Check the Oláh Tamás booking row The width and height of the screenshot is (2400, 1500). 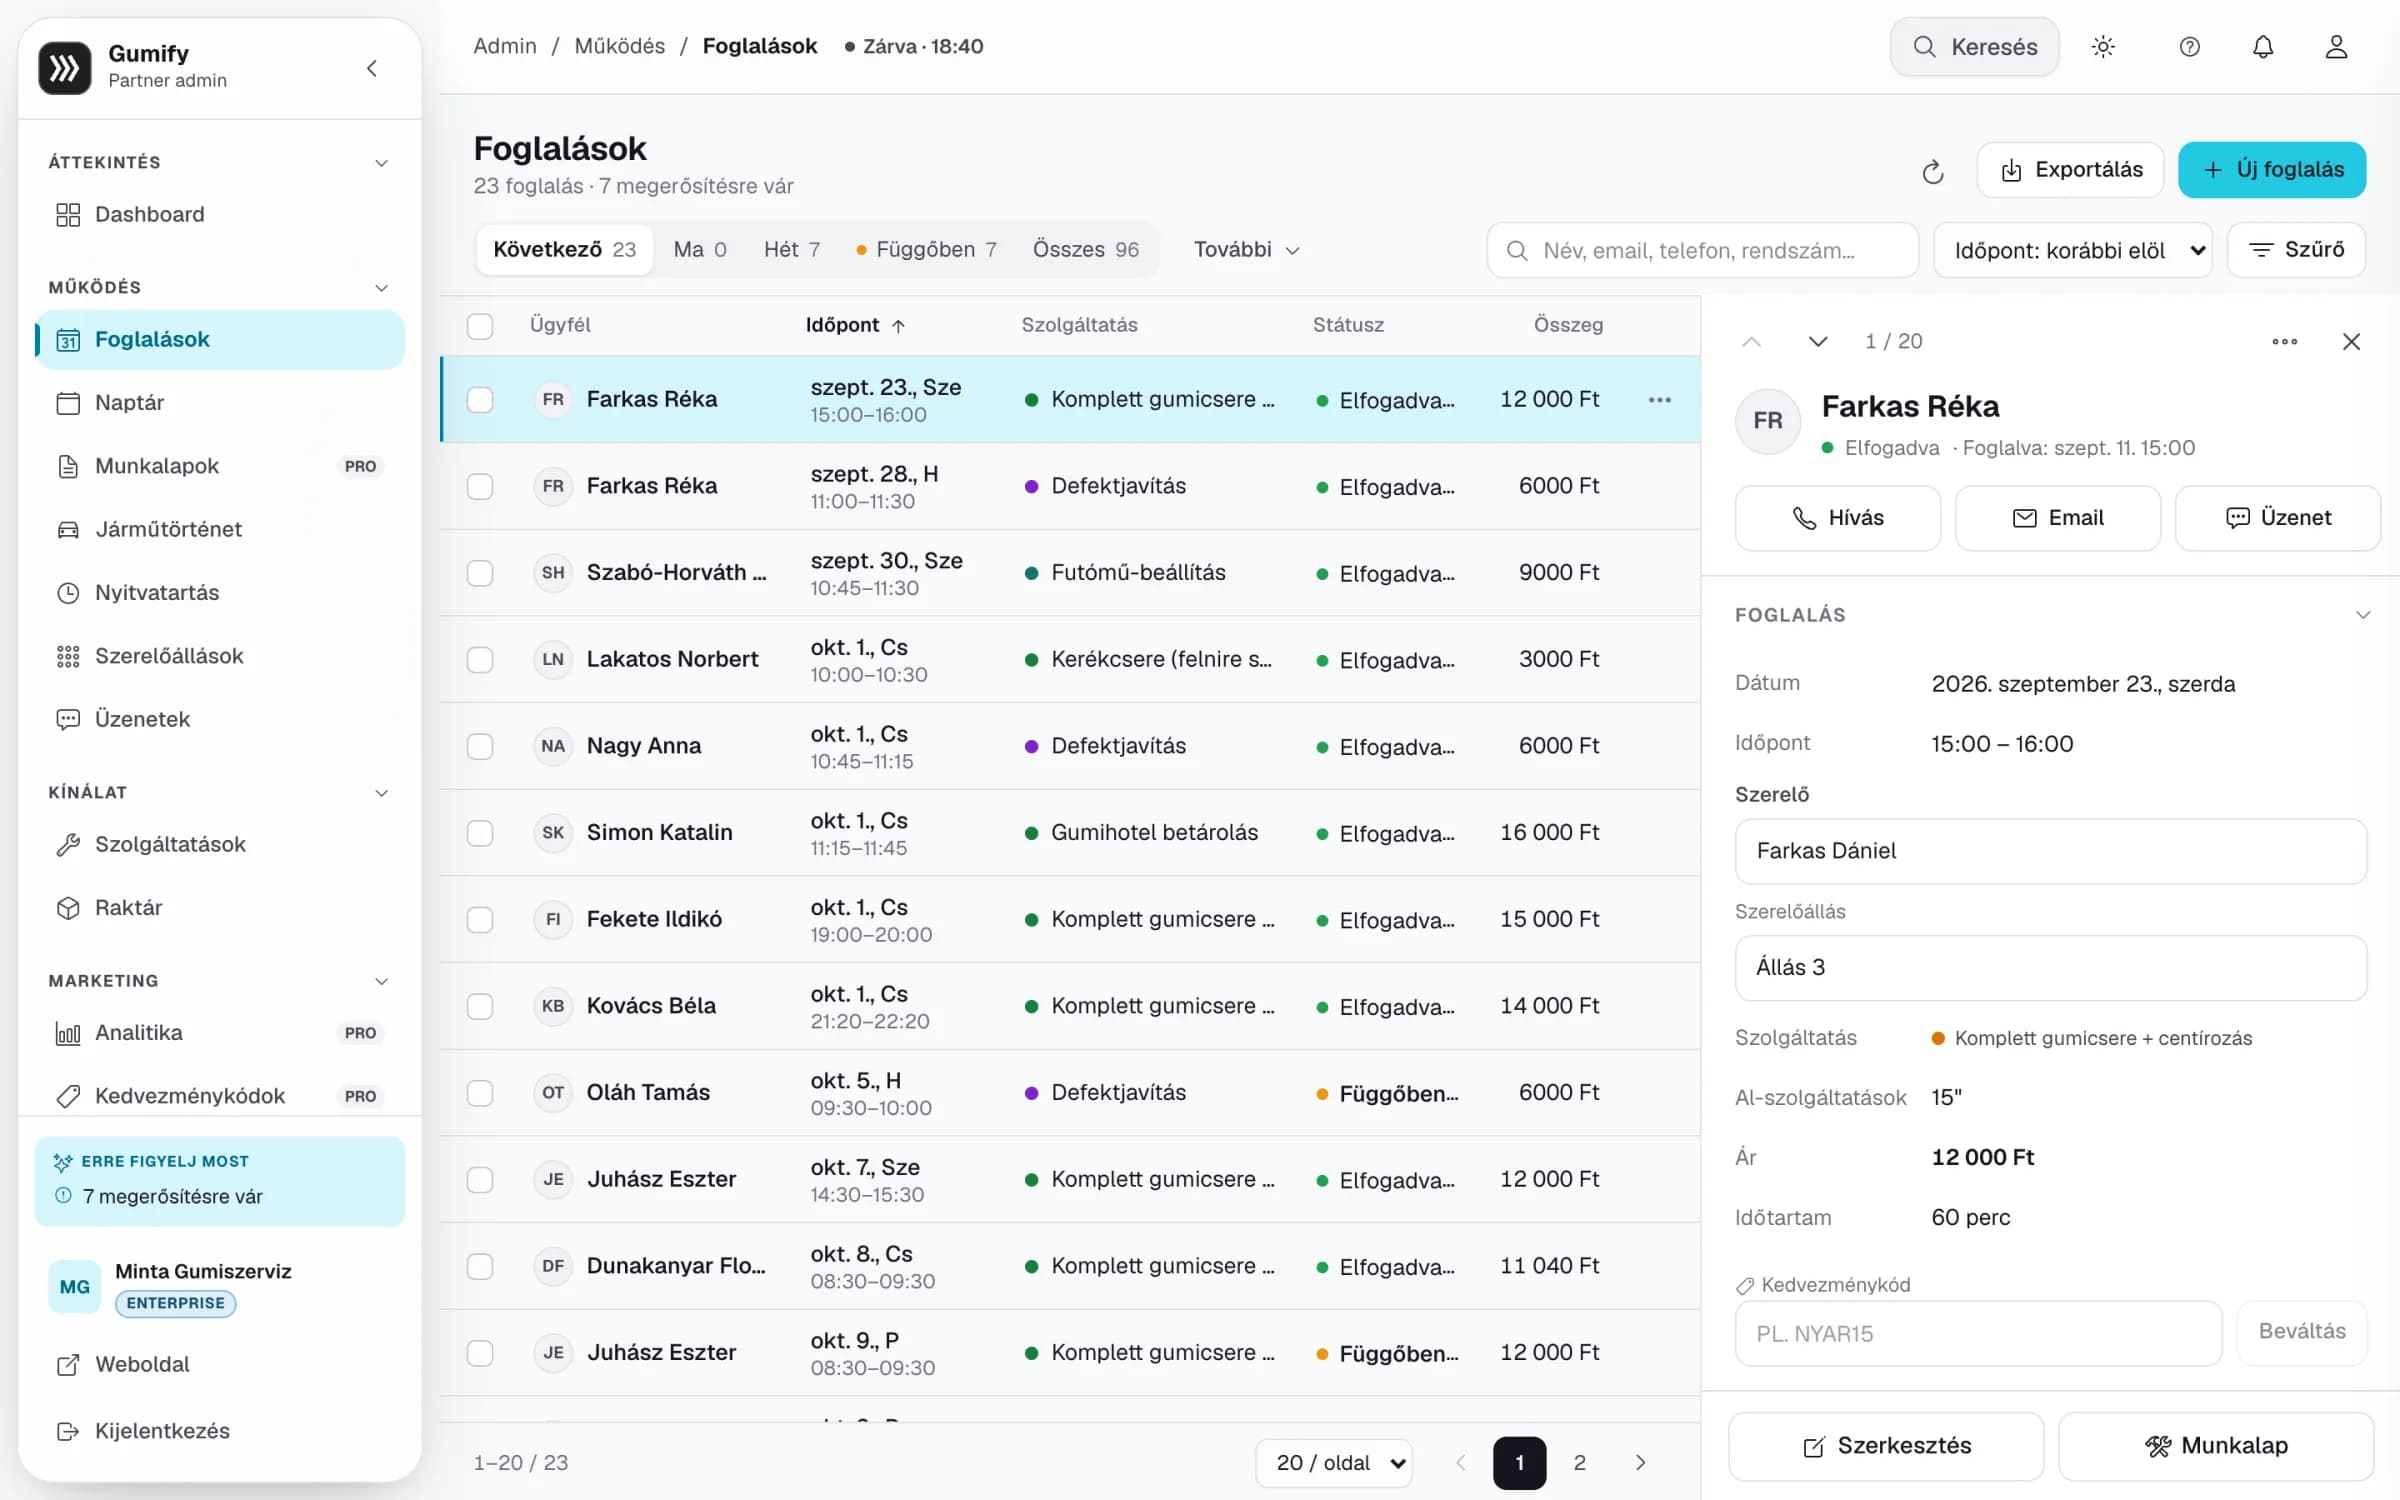[480, 1093]
